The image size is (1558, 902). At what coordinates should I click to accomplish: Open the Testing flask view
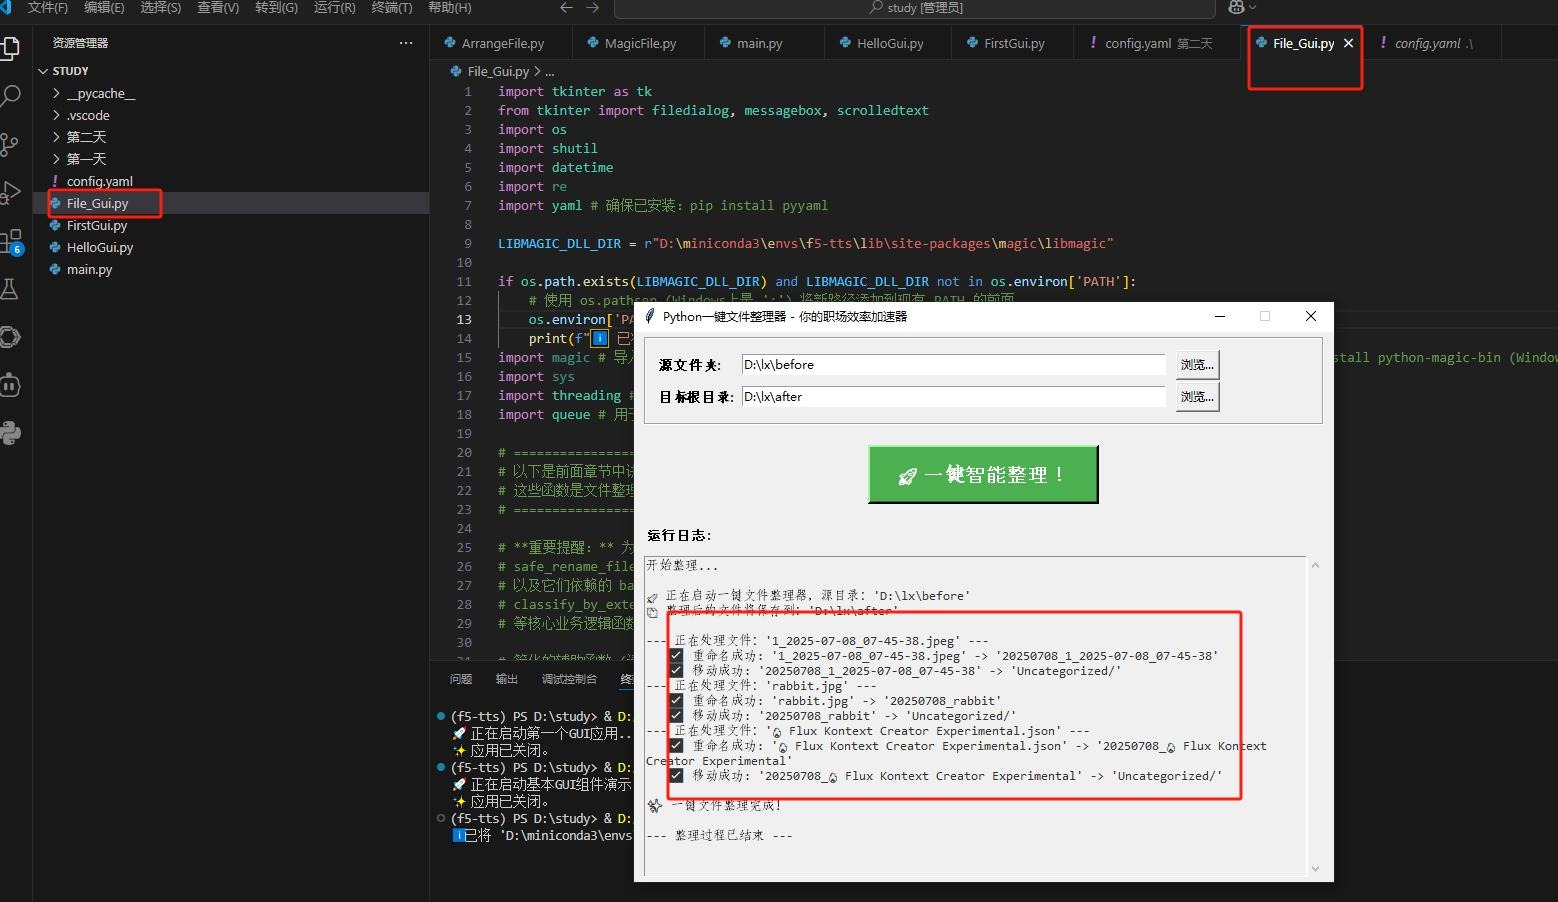click(x=10, y=289)
